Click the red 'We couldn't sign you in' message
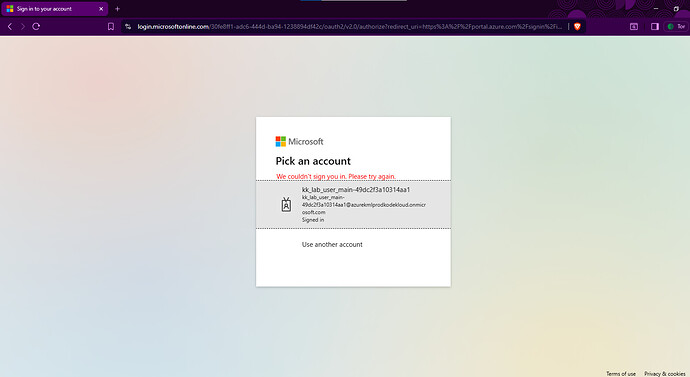 336,176
